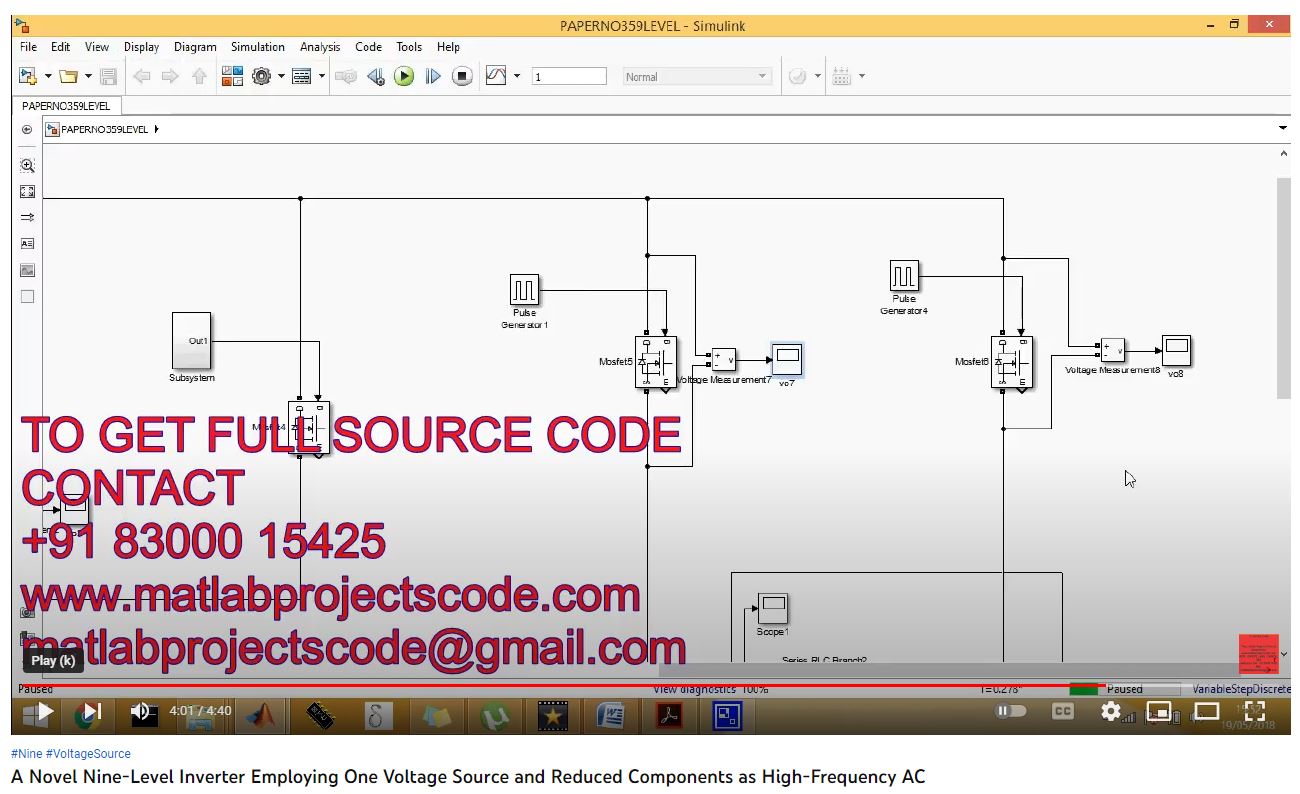Switch to the PAPERNO359LEVEL model tab

pos(66,105)
